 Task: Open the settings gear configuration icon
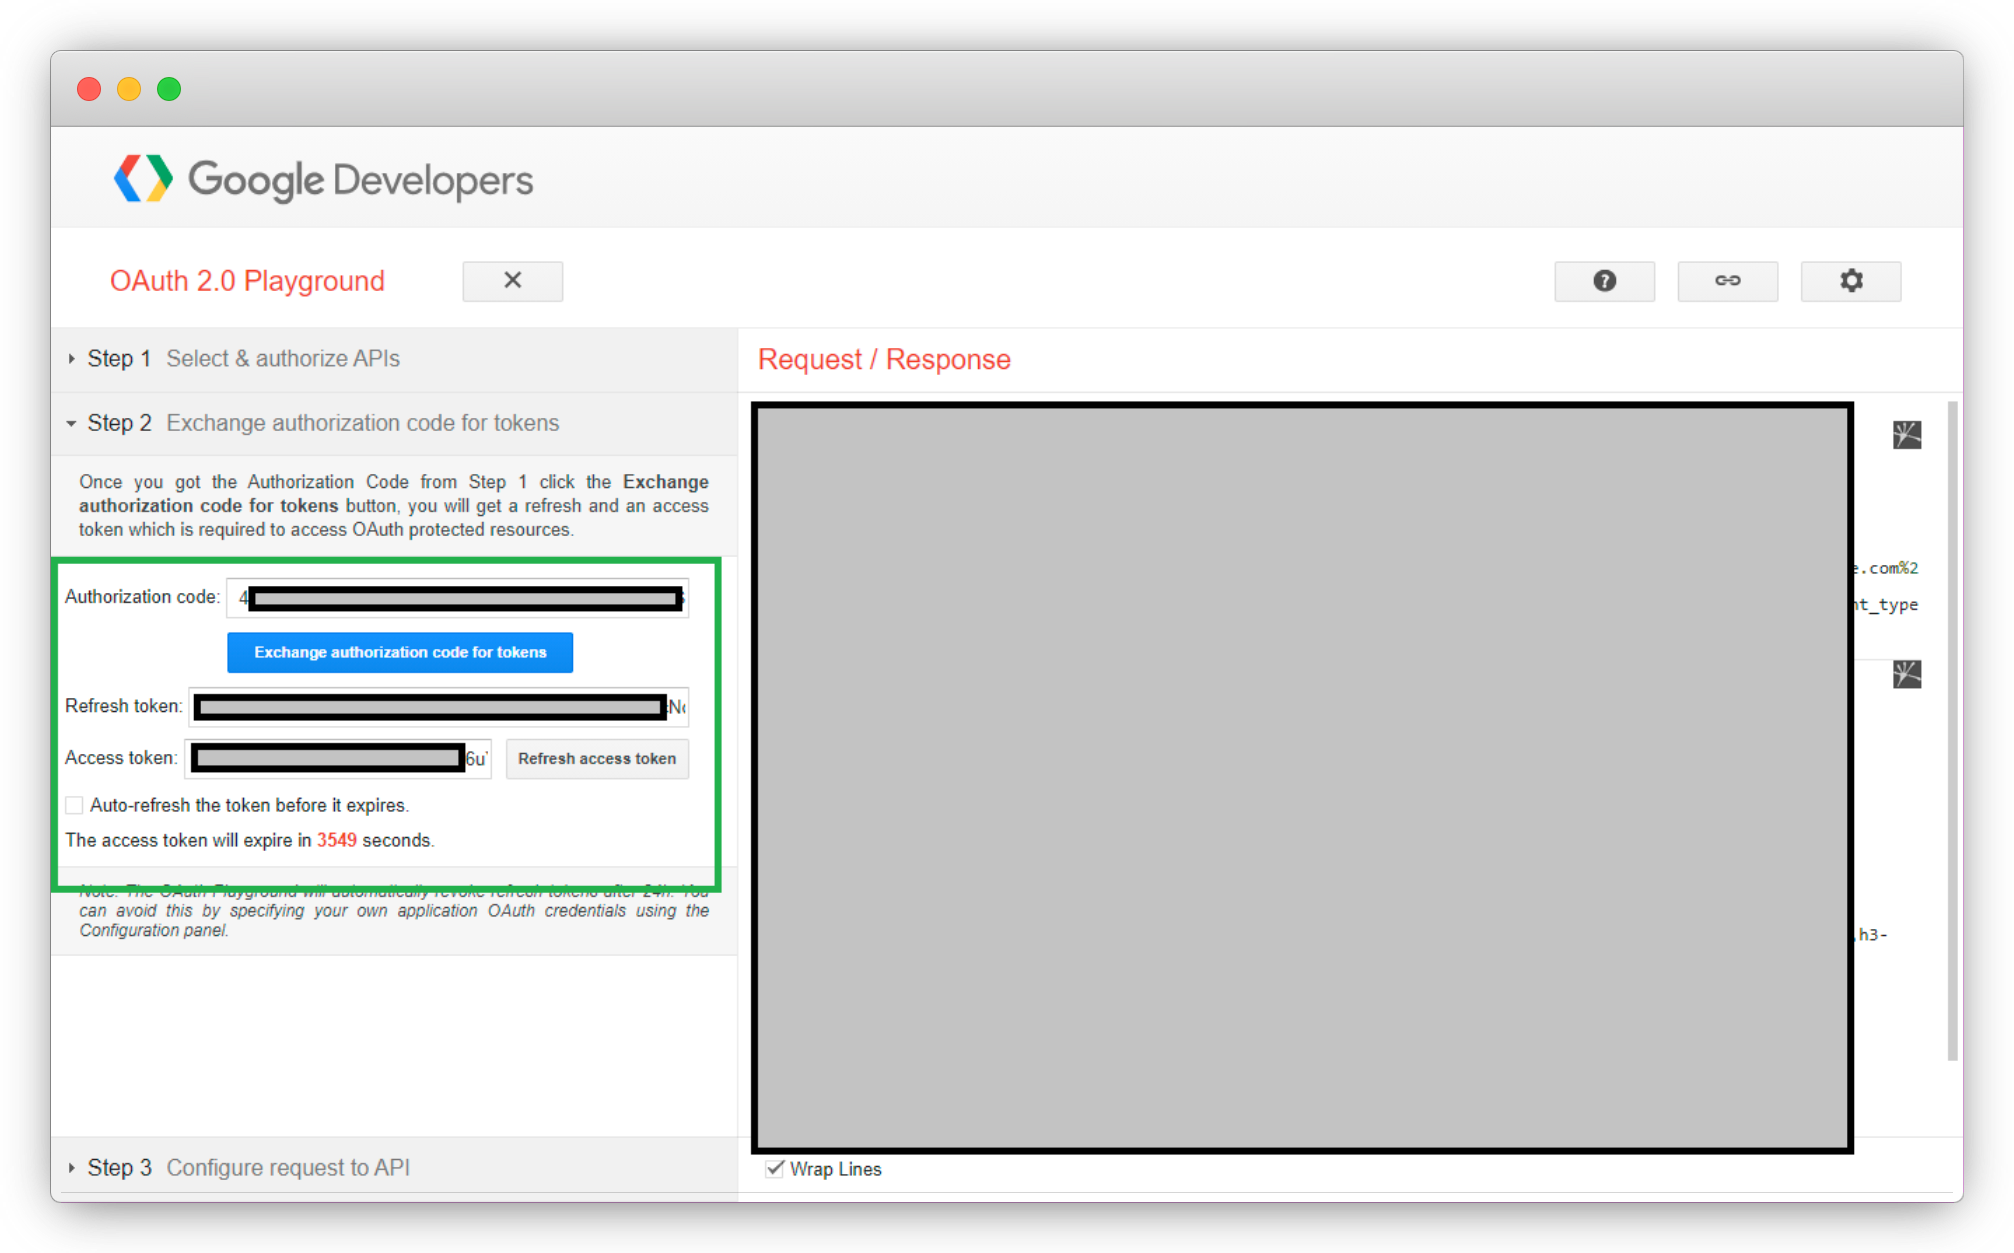(x=1851, y=281)
